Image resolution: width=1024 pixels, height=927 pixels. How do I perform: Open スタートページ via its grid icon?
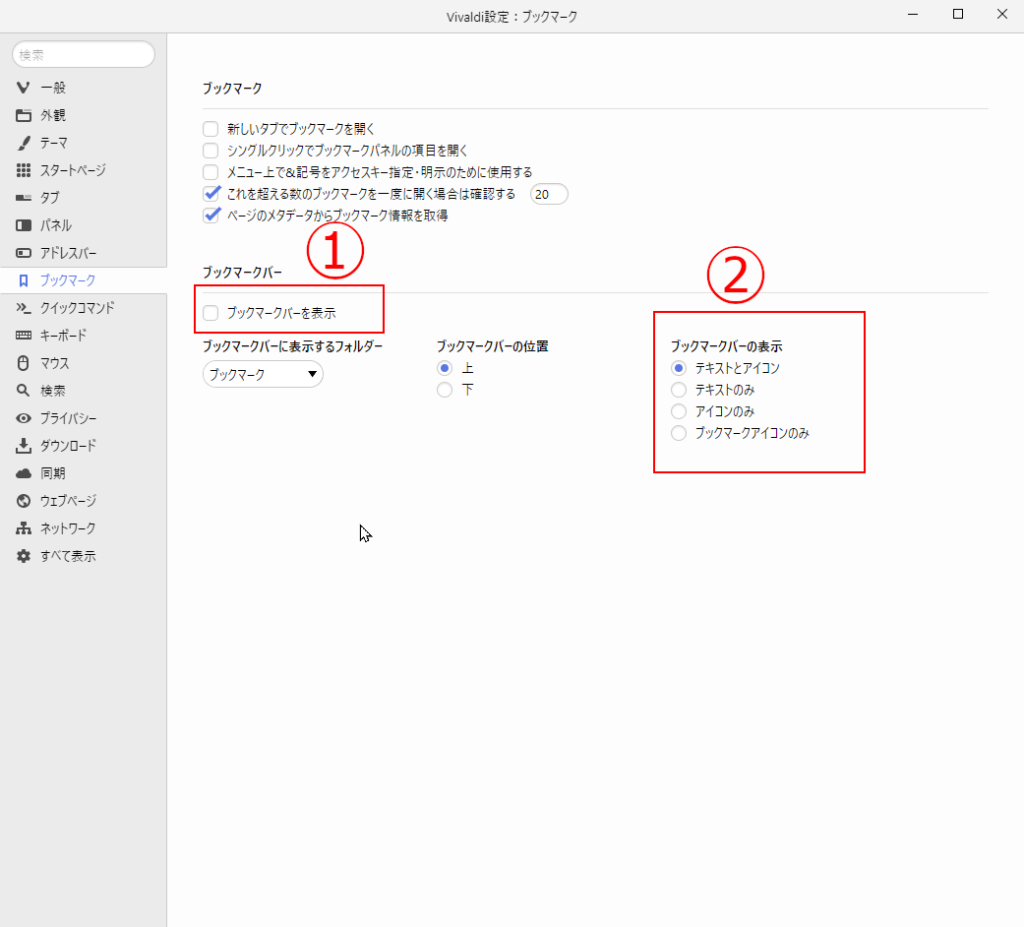[23, 171]
